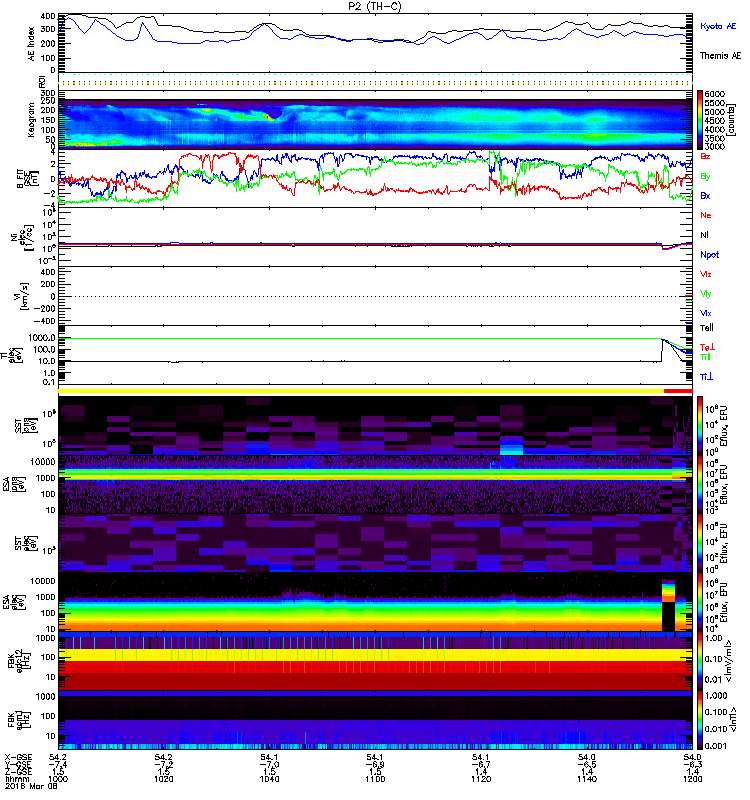The width and height of the screenshot is (750, 800).
Task: Select the blue Vix velocity legend label
Action: [x=706, y=313]
